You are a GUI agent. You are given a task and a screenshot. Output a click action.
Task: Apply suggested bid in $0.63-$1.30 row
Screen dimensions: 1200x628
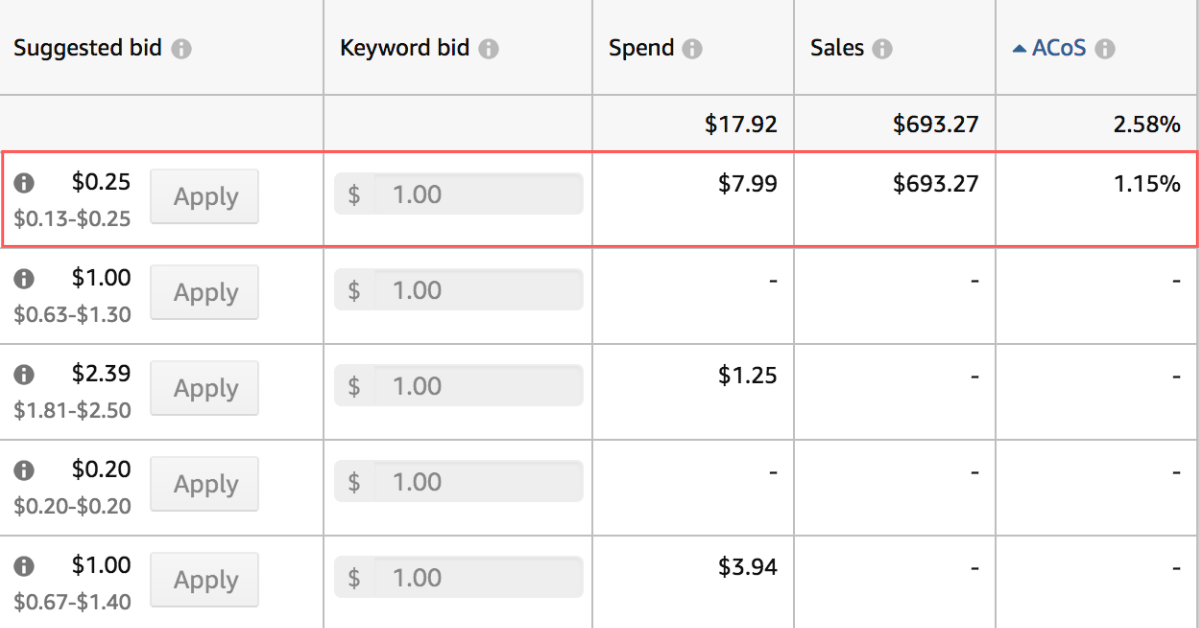[205, 292]
